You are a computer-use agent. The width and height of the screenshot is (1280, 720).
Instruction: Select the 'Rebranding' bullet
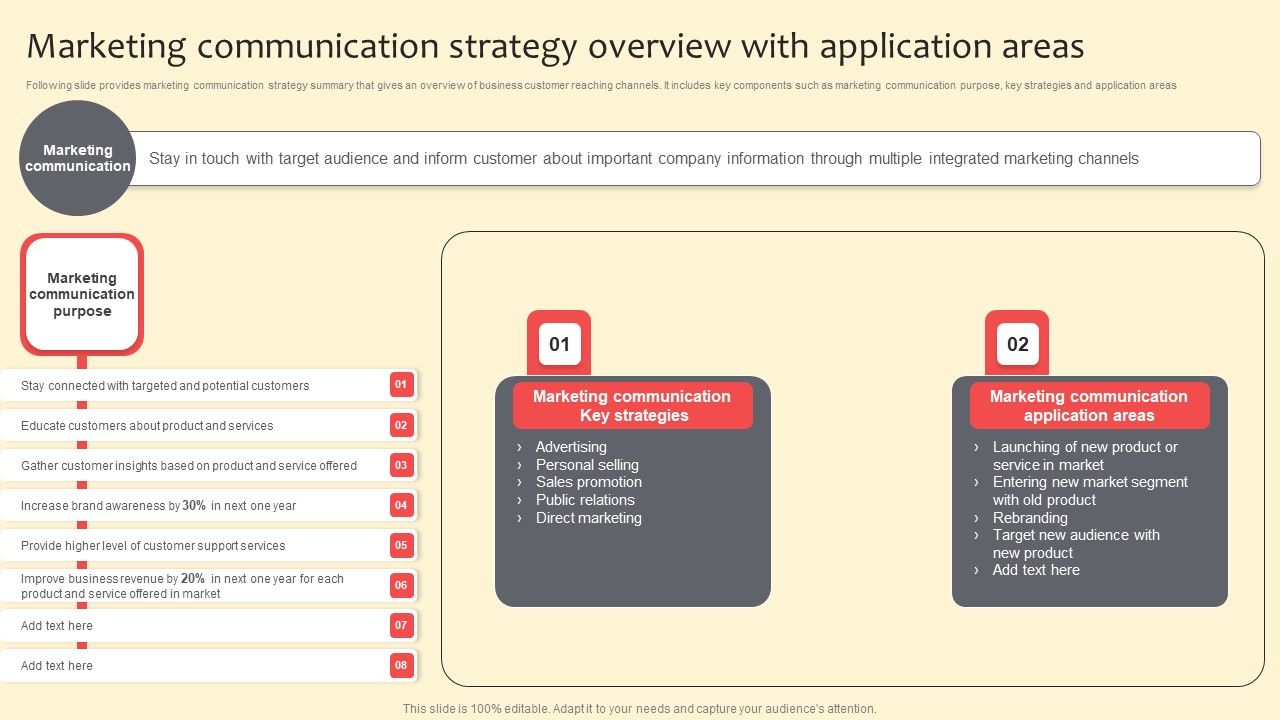pyautogui.click(x=1030, y=518)
